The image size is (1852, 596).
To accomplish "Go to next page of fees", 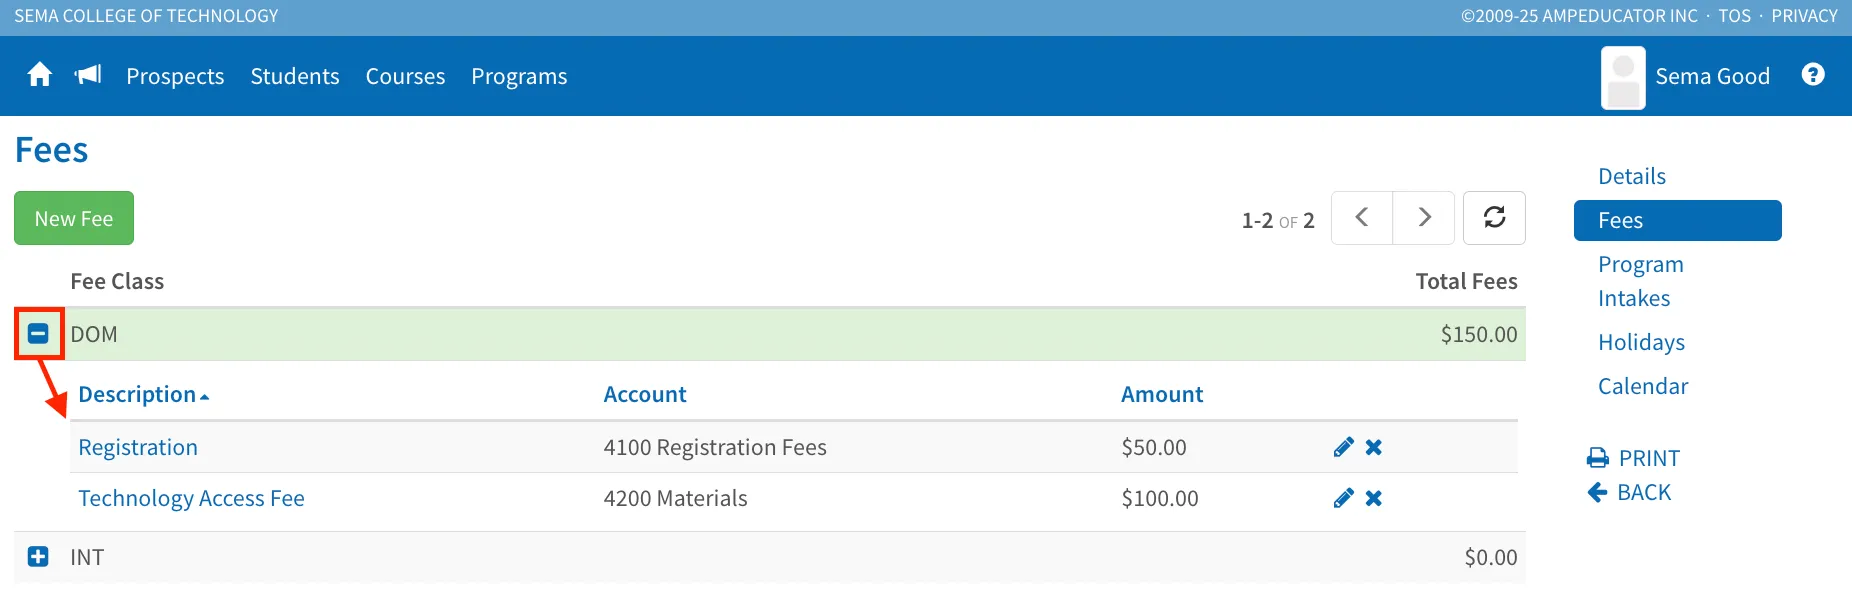I will pos(1424,218).
